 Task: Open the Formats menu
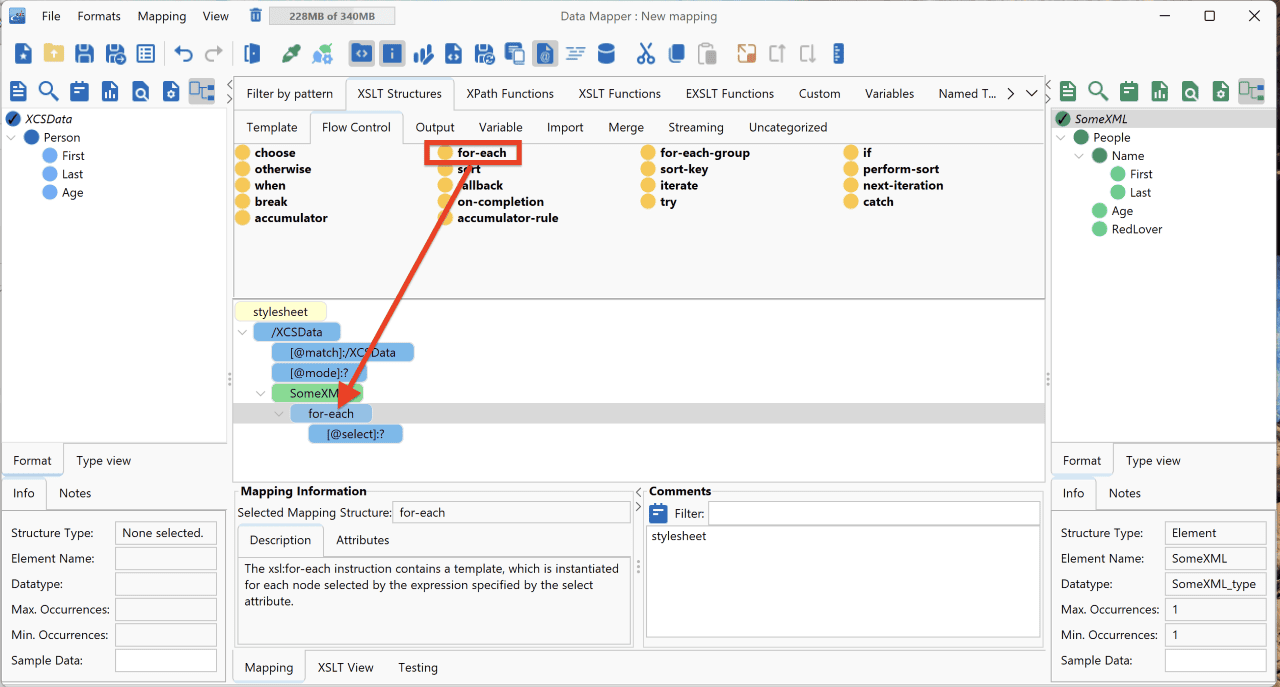[99, 16]
